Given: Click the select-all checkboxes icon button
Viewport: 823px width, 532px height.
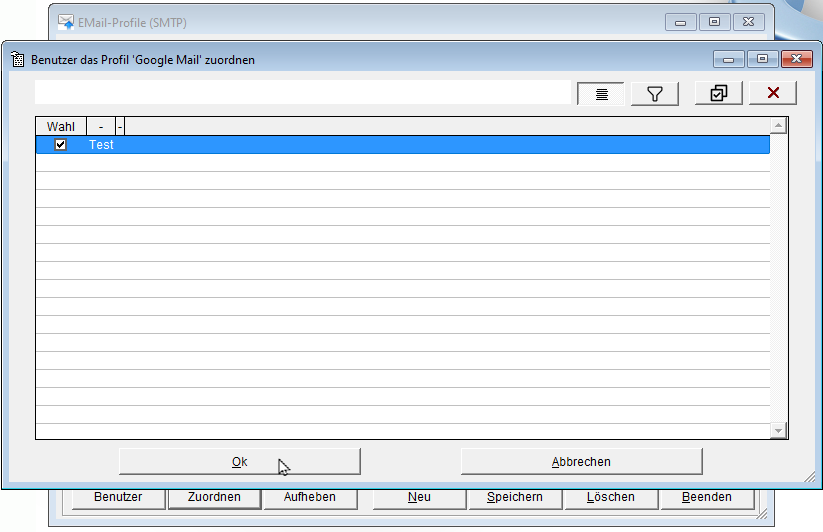Looking at the screenshot, I should pyautogui.click(x=719, y=93).
